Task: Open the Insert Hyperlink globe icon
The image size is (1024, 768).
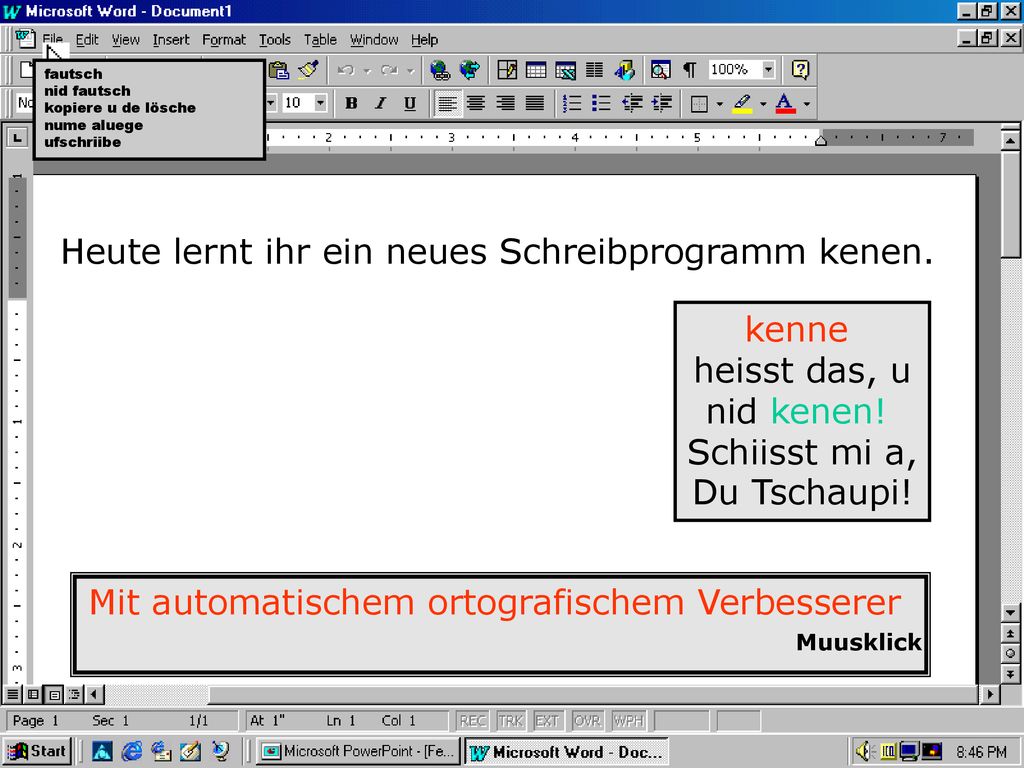Action: click(x=440, y=70)
